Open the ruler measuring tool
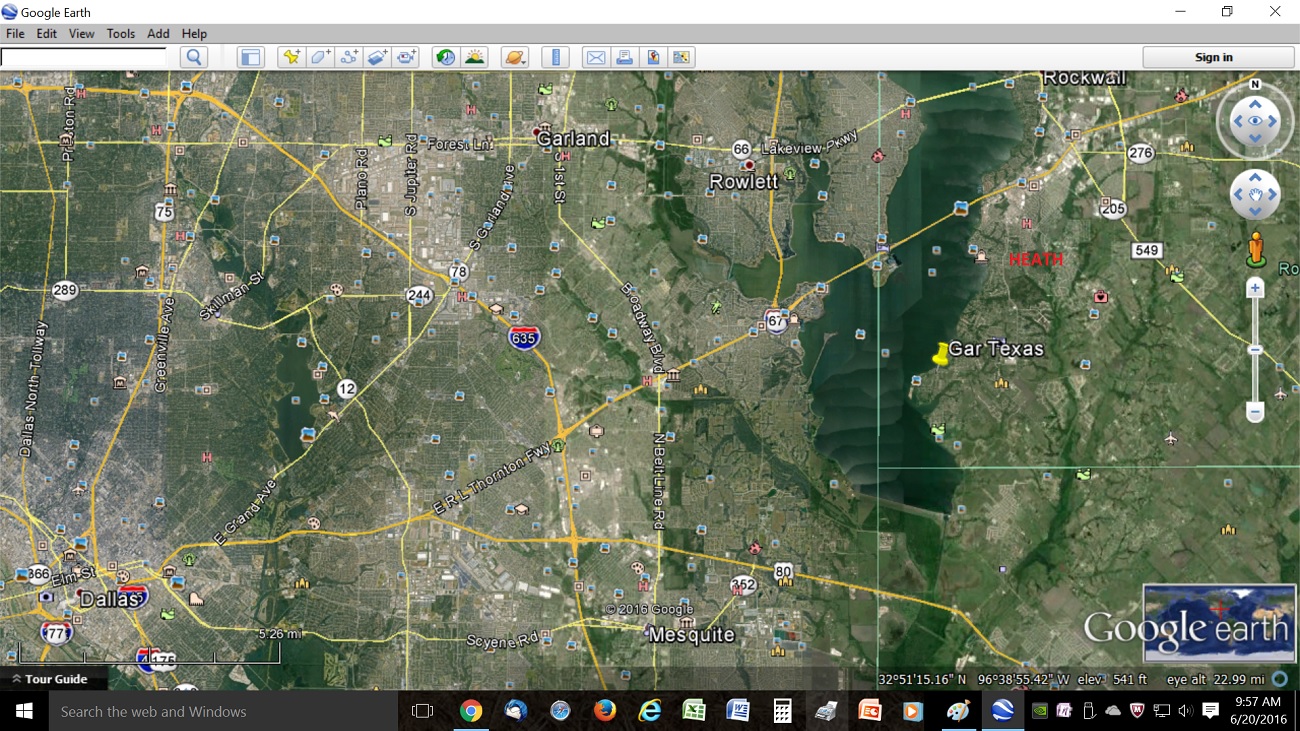1300x731 pixels. 555,57
